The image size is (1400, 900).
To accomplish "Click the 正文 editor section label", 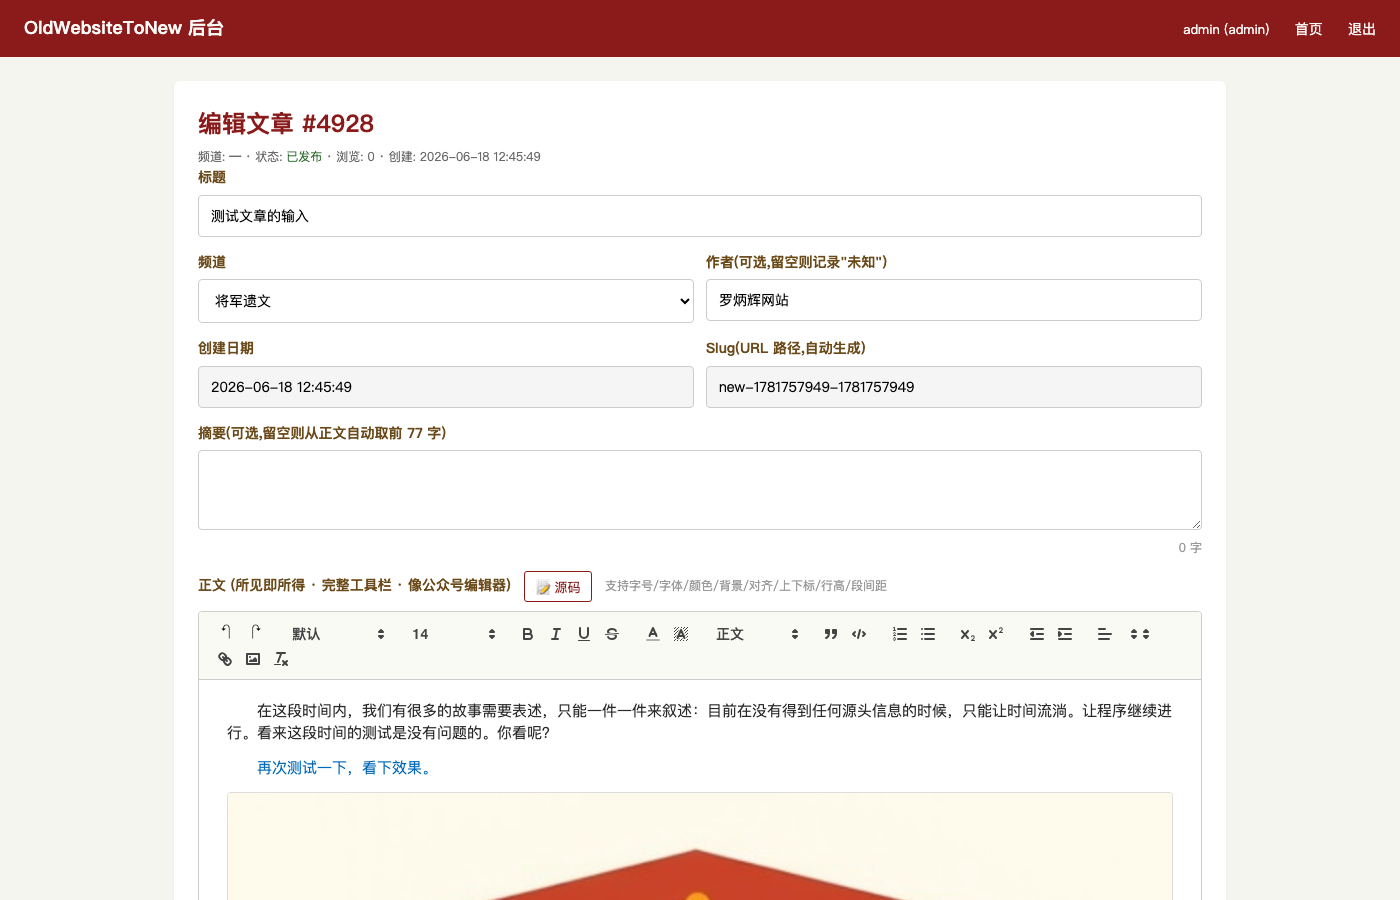I will point(354,585).
